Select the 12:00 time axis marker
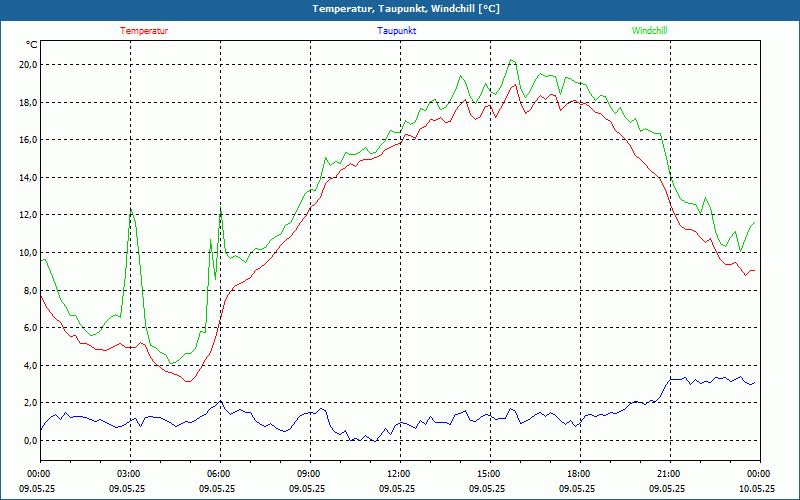 coord(399,473)
